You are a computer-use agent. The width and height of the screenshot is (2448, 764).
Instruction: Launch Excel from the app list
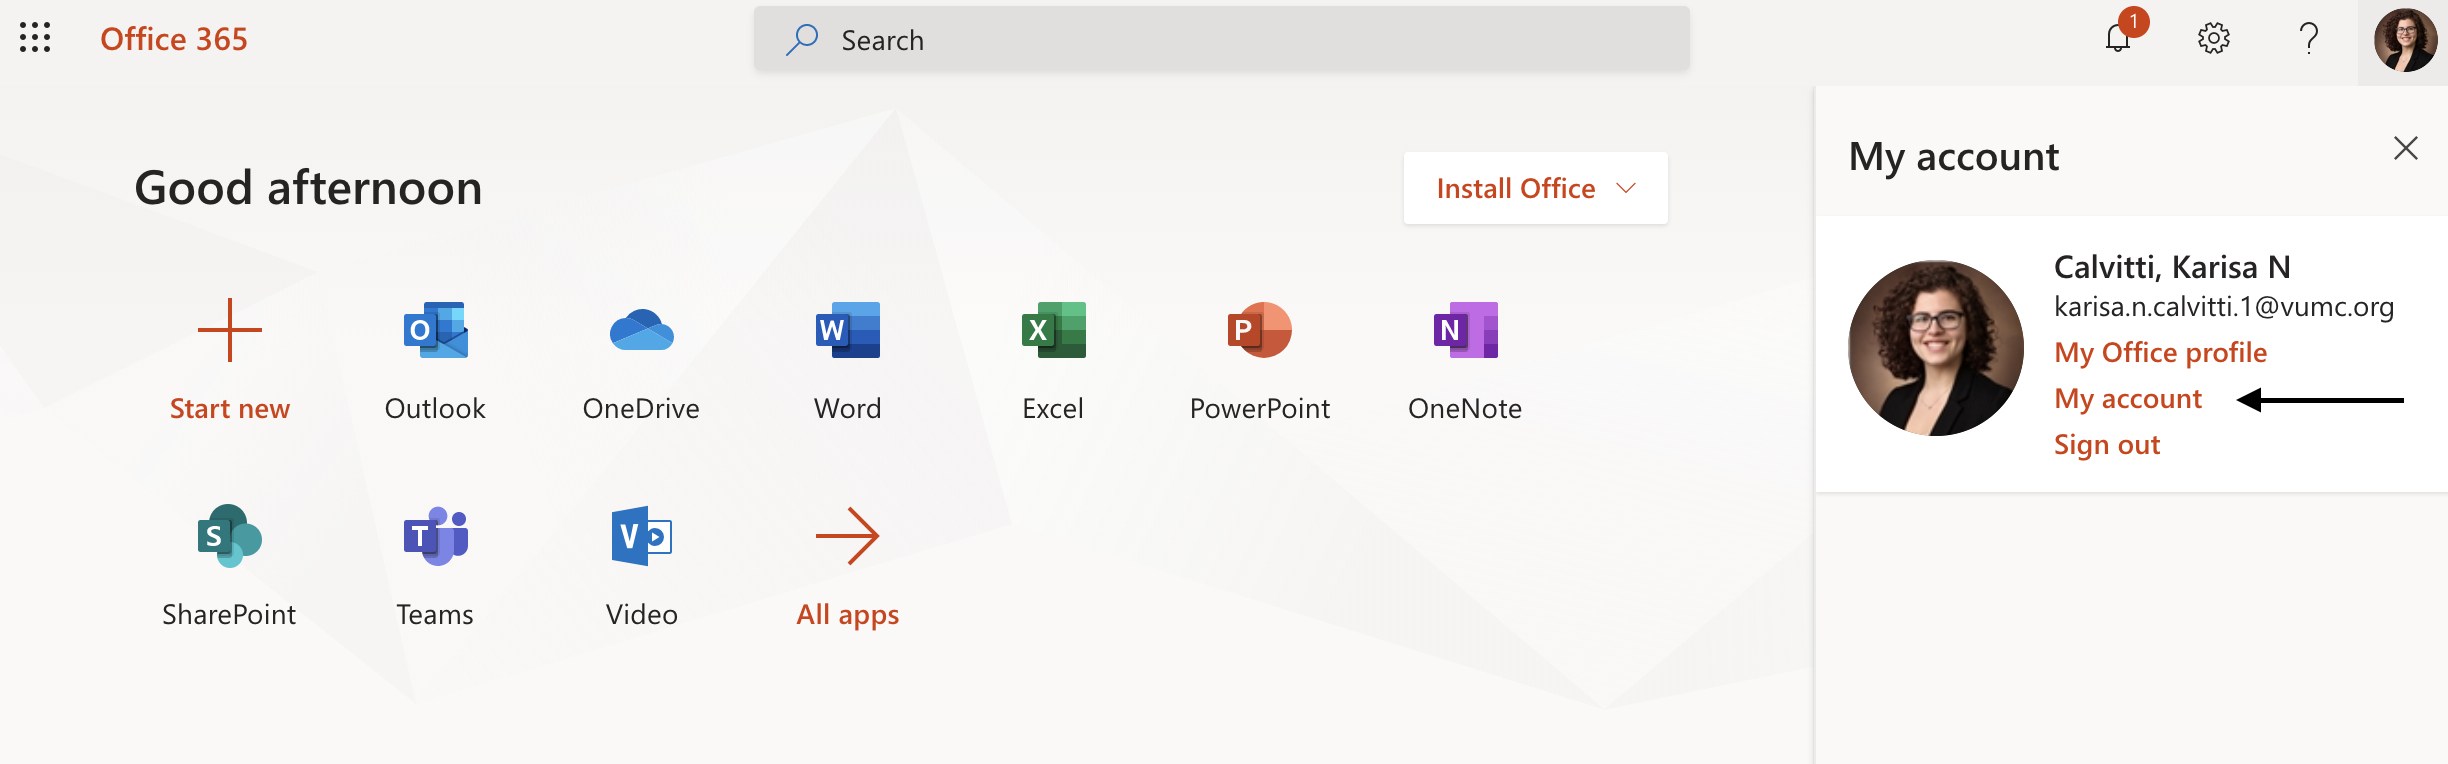pyautogui.click(x=1053, y=331)
